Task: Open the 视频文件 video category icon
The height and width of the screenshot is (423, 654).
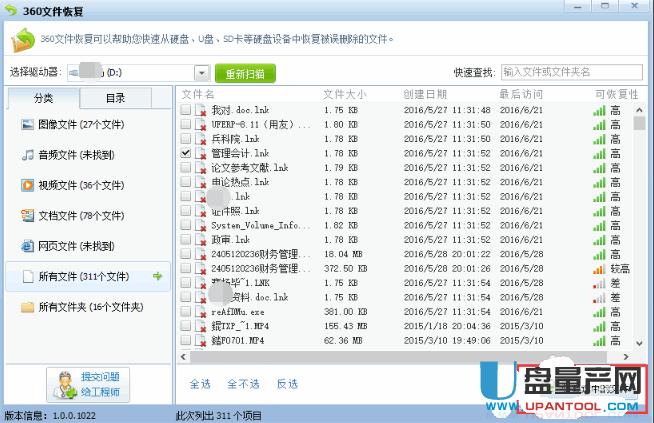Action: 28,185
